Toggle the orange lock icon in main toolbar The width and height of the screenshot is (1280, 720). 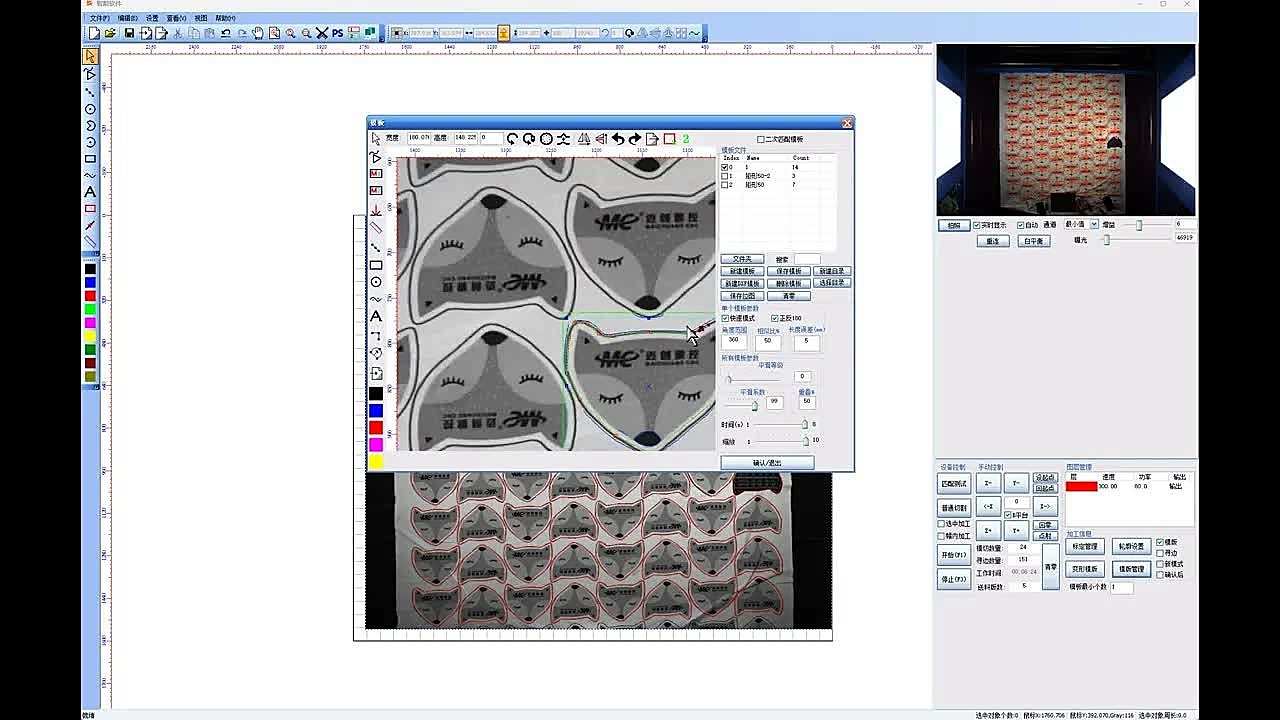[503, 33]
